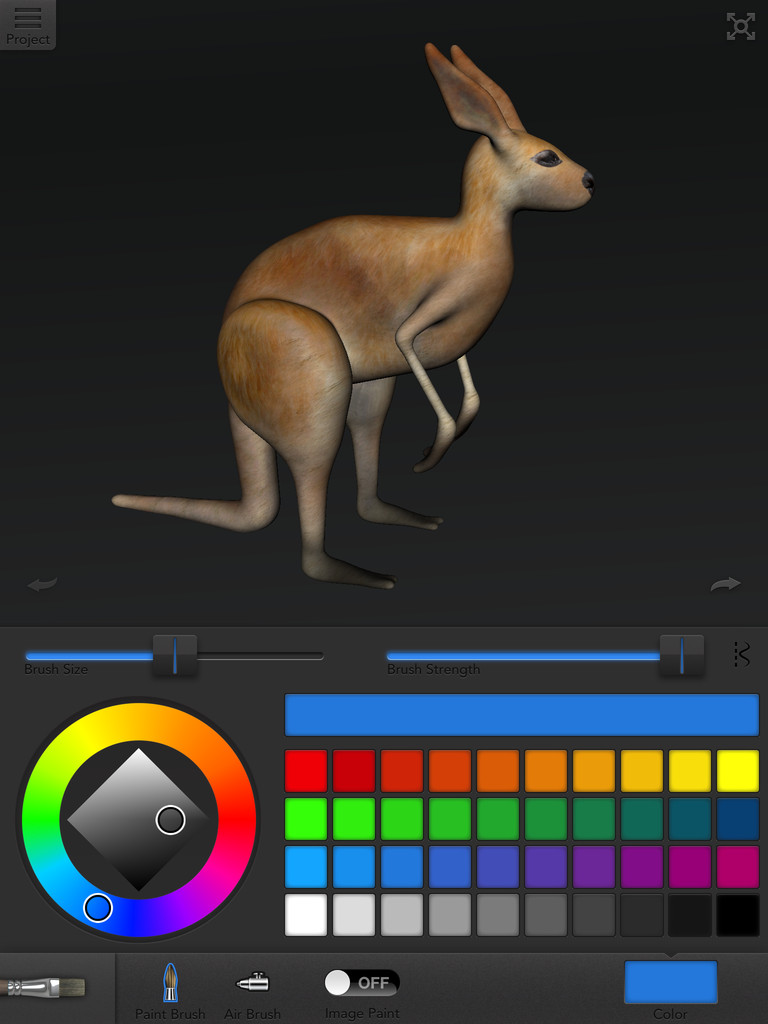Toggle the Image Paint switch on
Viewport: 768px width, 1024px height.
point(362,982)
